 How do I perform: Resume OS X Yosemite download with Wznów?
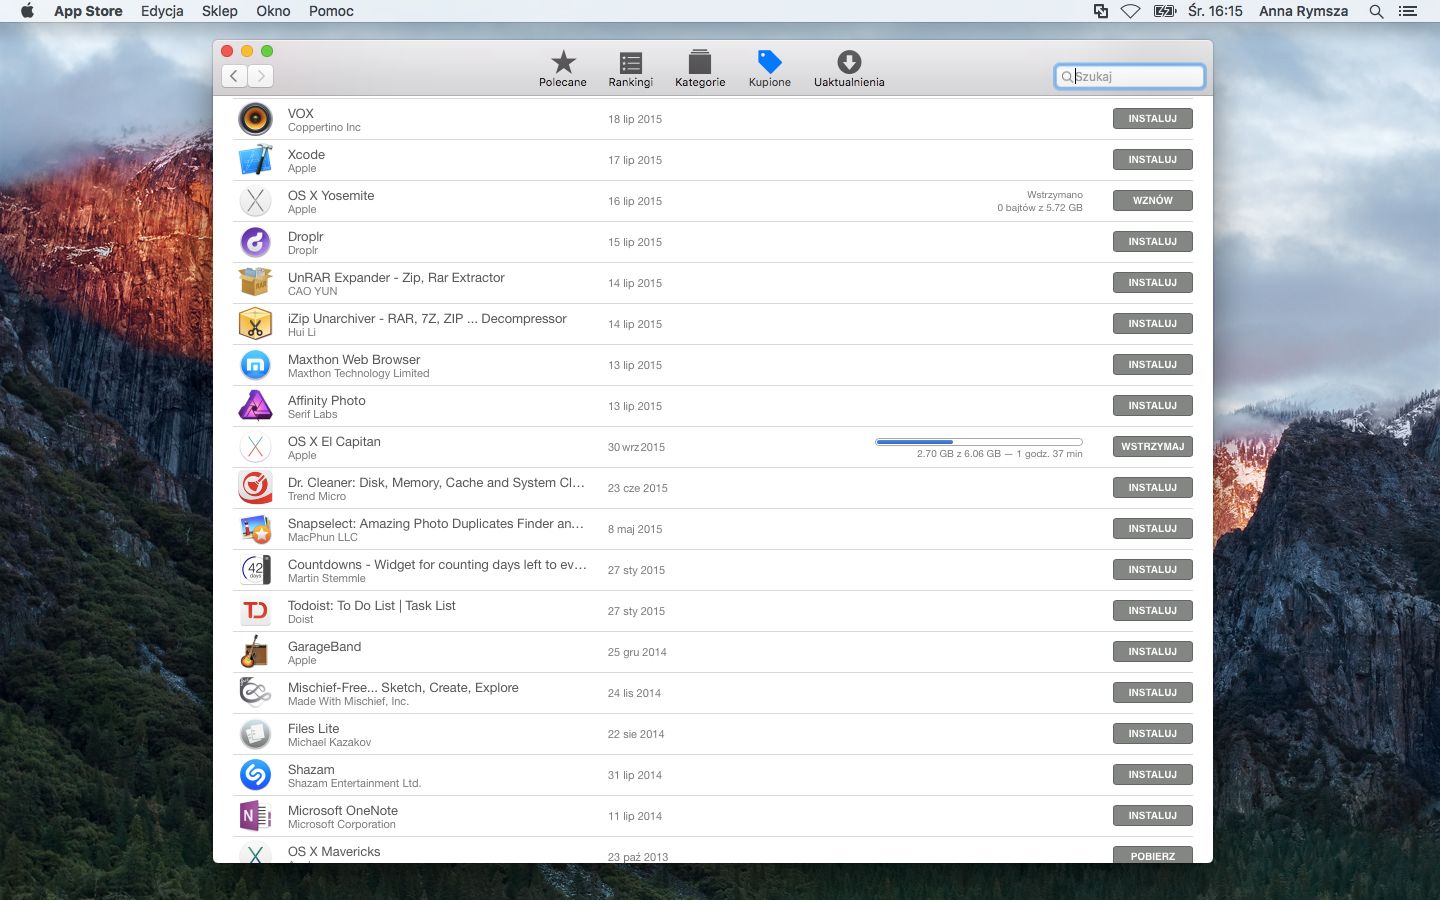coord(1152,201)
